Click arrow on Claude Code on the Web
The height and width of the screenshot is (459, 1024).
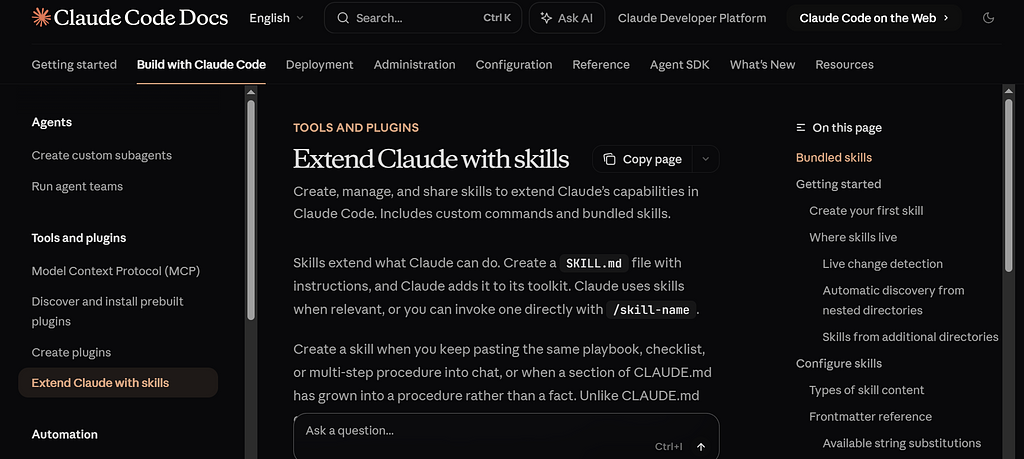tap(946, 18)
